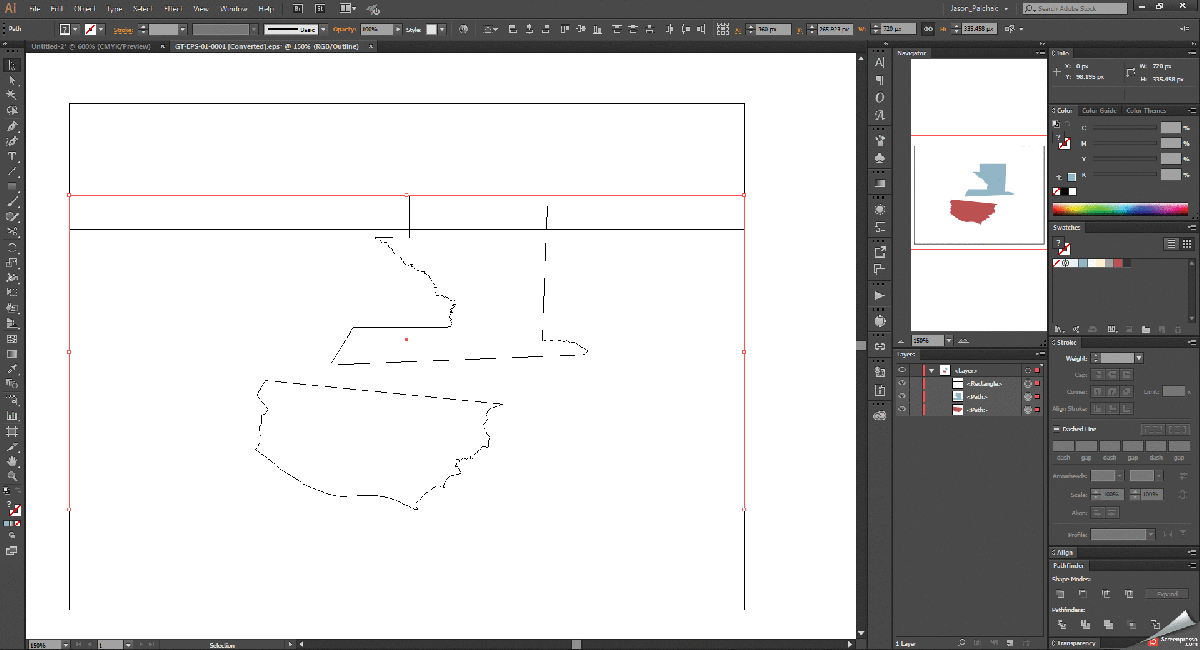The height and width of the screenshot is (650, 1200).
Task: Activate the Type tool
Action: click(x=12, y=157)
